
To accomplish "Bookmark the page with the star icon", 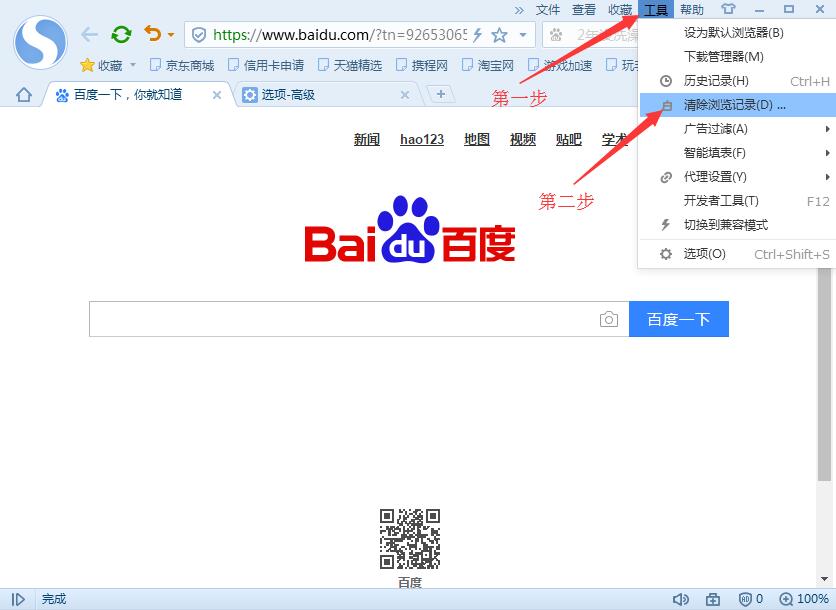I will click(x=500, y=35).
